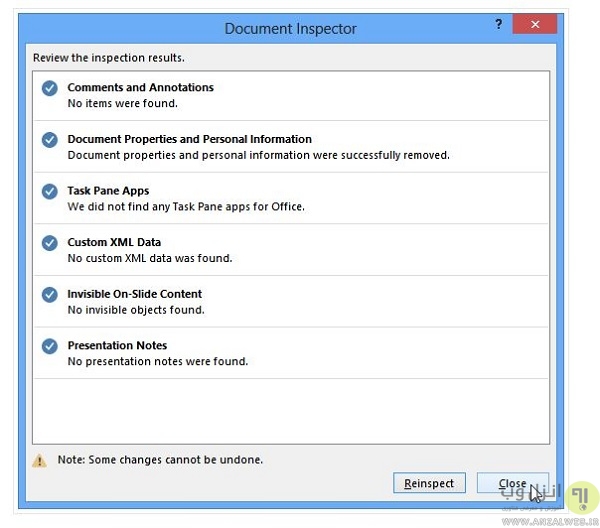600x528 pixels.
Task: Click the Document Properties and Personal Information heading
Action: point(189,139)
